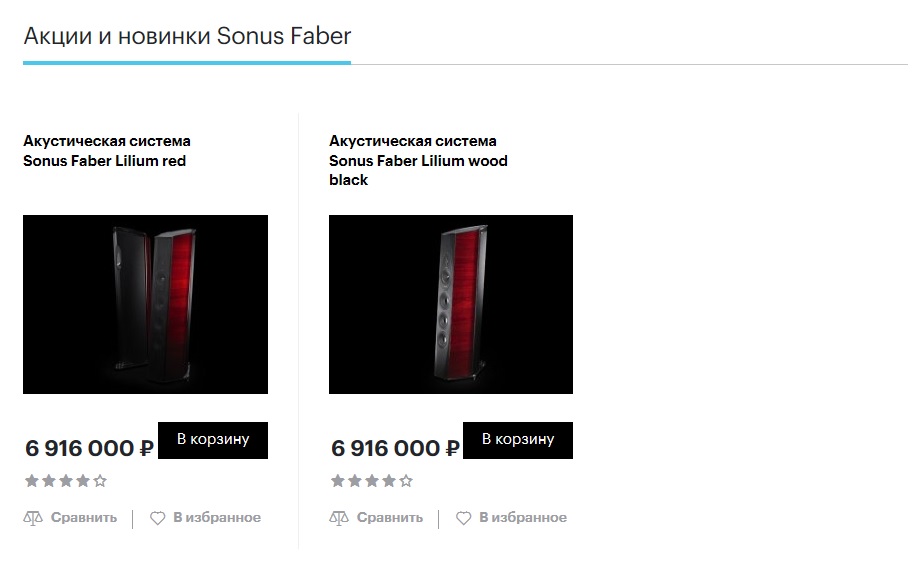Rate Lilium red with the fifth star
The image size is (923, 575).
pos(100,481)
